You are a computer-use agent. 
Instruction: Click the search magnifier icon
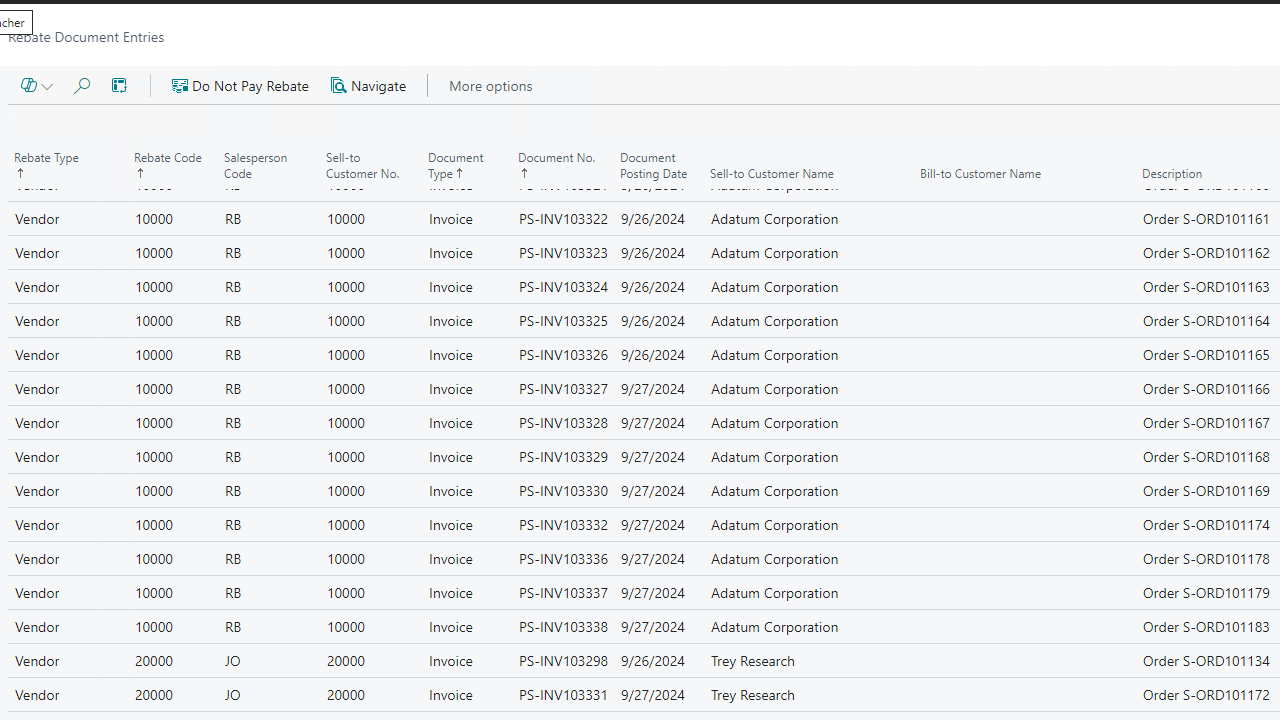tap(82, 86)
